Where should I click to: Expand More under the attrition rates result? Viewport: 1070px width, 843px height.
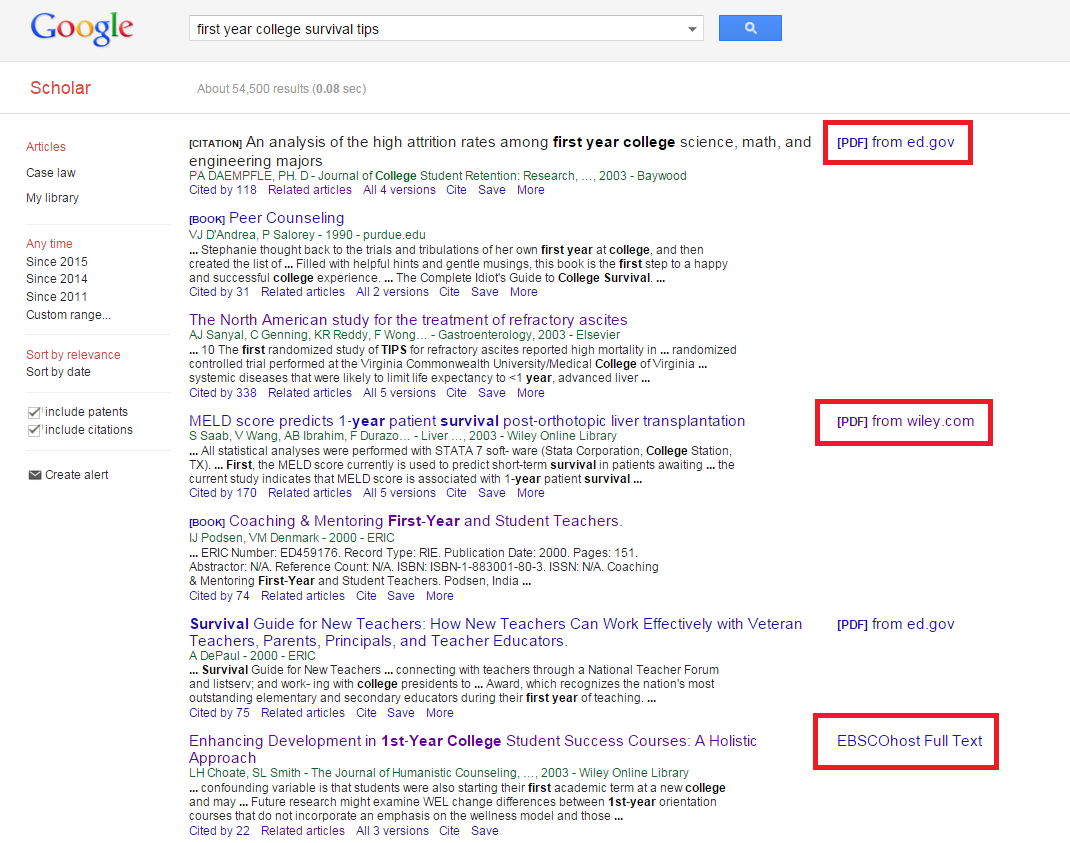click(x=530, y=190)
